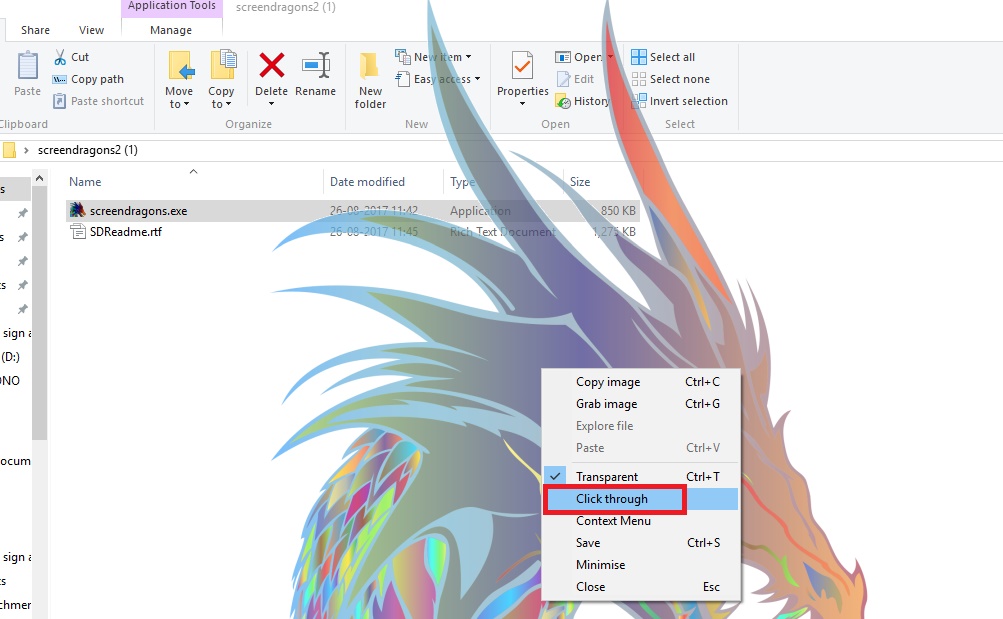Enable Click through in the context menu

pyautogui.click(x=614, y=498)
